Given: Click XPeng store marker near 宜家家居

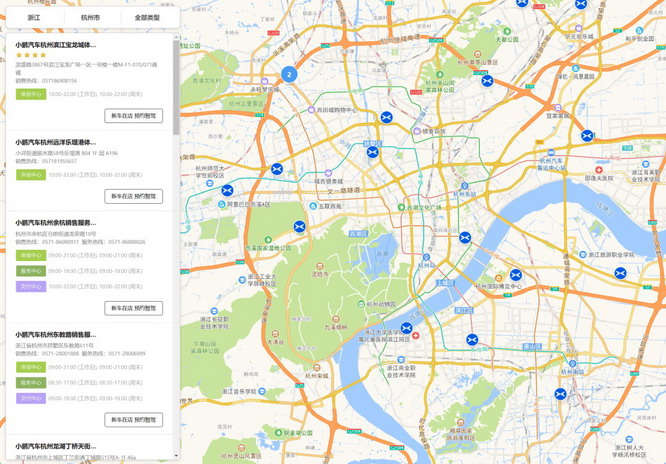Looking at the screenshot, I should (x=587, y=136).
